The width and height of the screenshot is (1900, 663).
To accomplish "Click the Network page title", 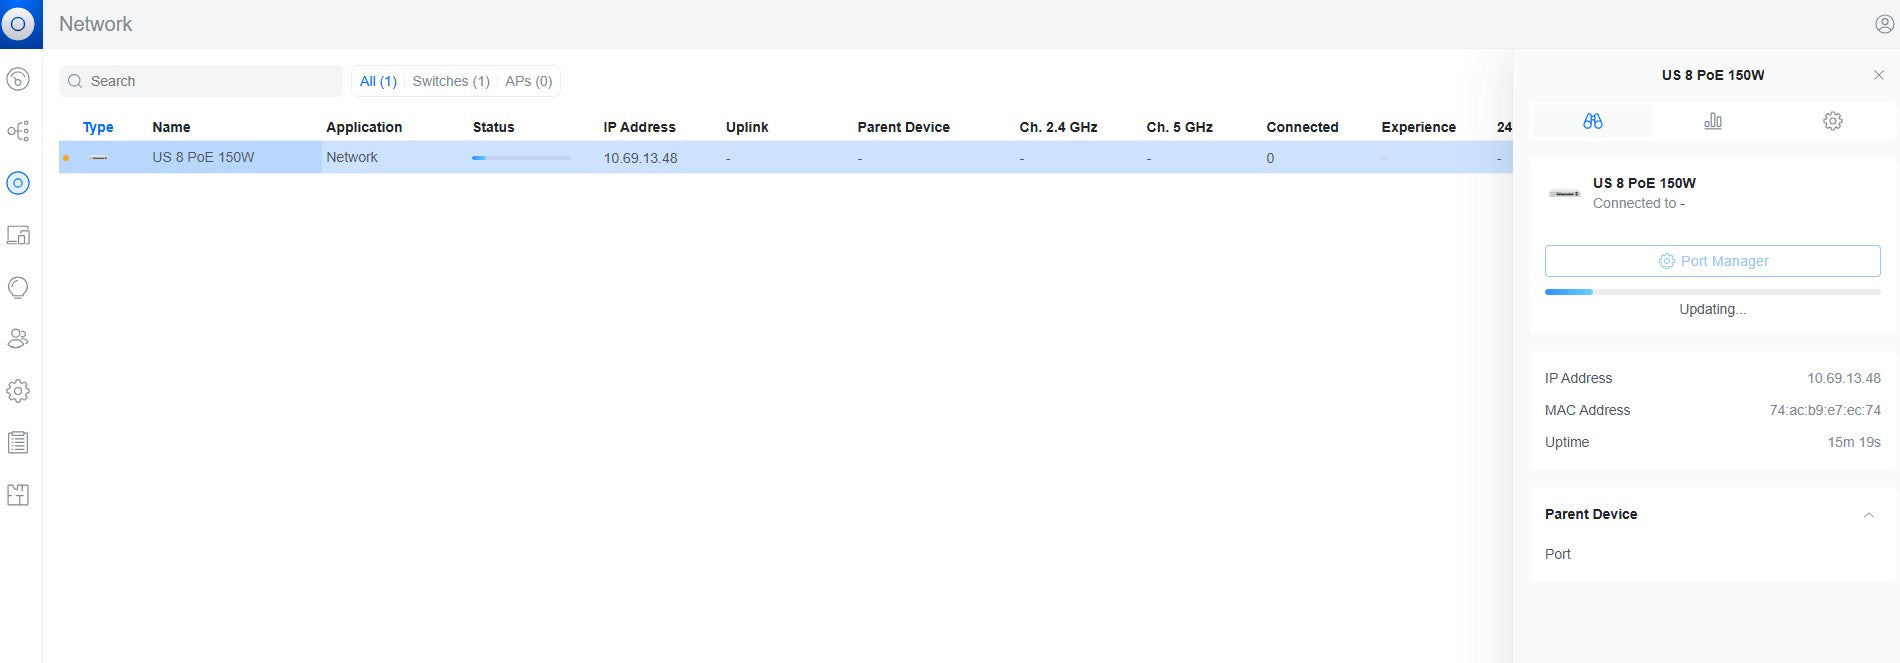I will tap(95, 24).
